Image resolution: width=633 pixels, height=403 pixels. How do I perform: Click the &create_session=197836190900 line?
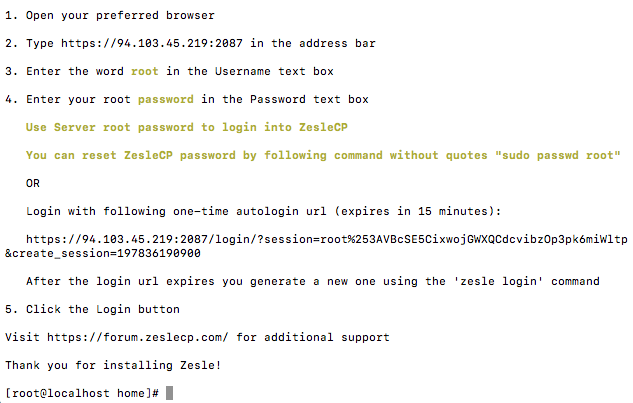[103, 254]
